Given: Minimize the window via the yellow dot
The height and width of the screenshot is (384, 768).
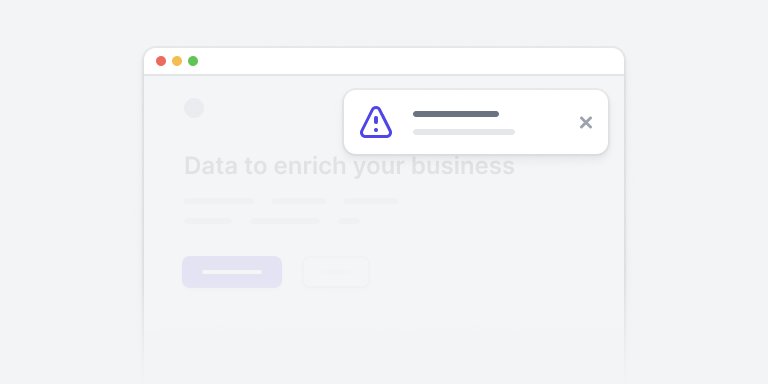Looking at the screenshot, I should [177, 61].
